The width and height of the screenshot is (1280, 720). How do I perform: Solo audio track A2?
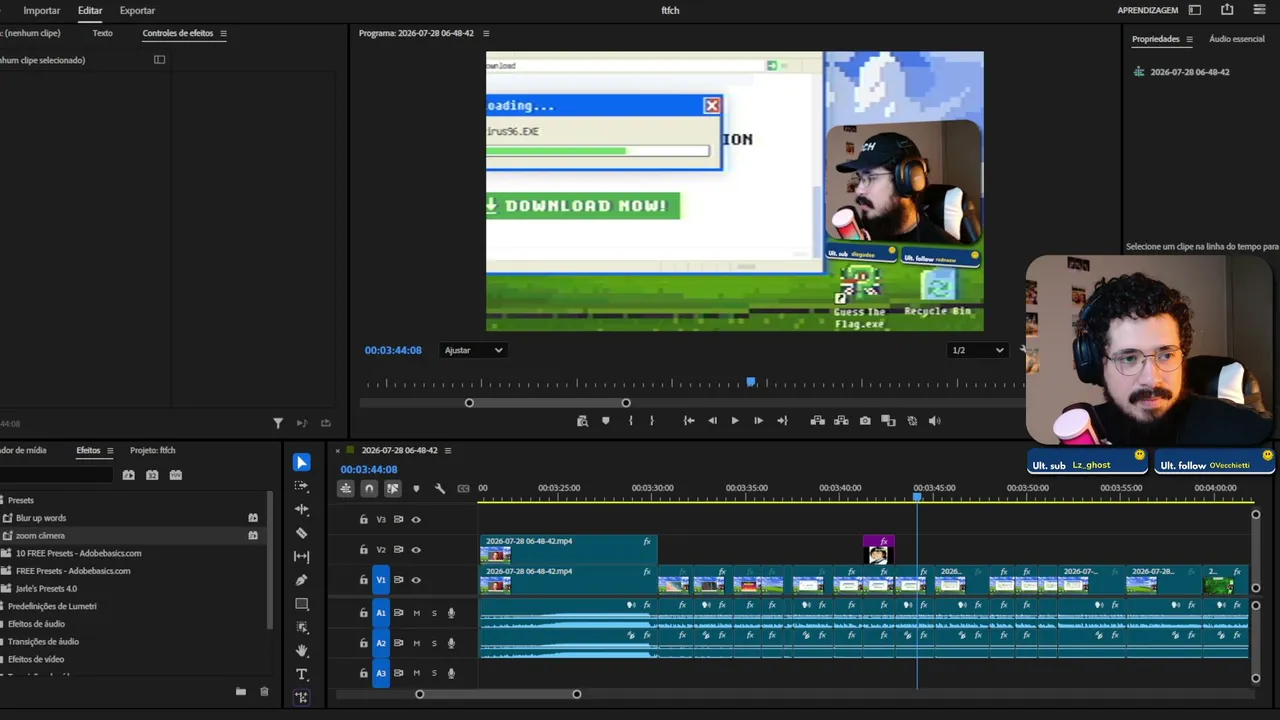(434, 643)
